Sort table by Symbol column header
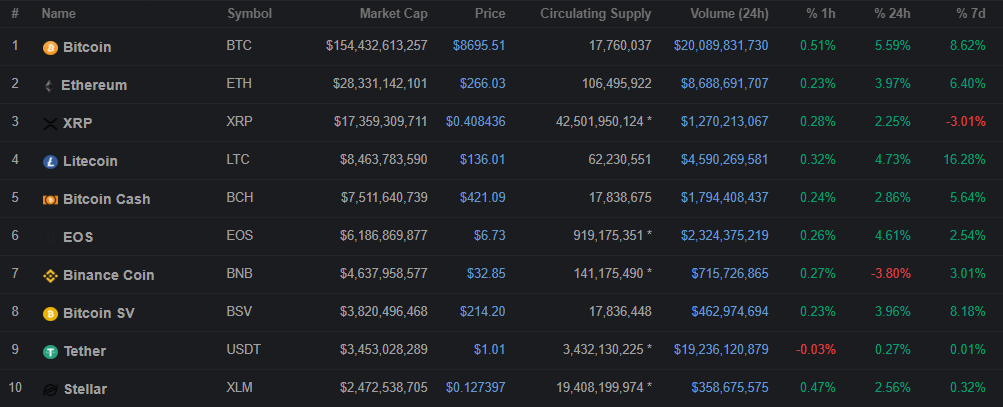The height and width of the screenshot is (407, 1003). click(x=249, y=14)
